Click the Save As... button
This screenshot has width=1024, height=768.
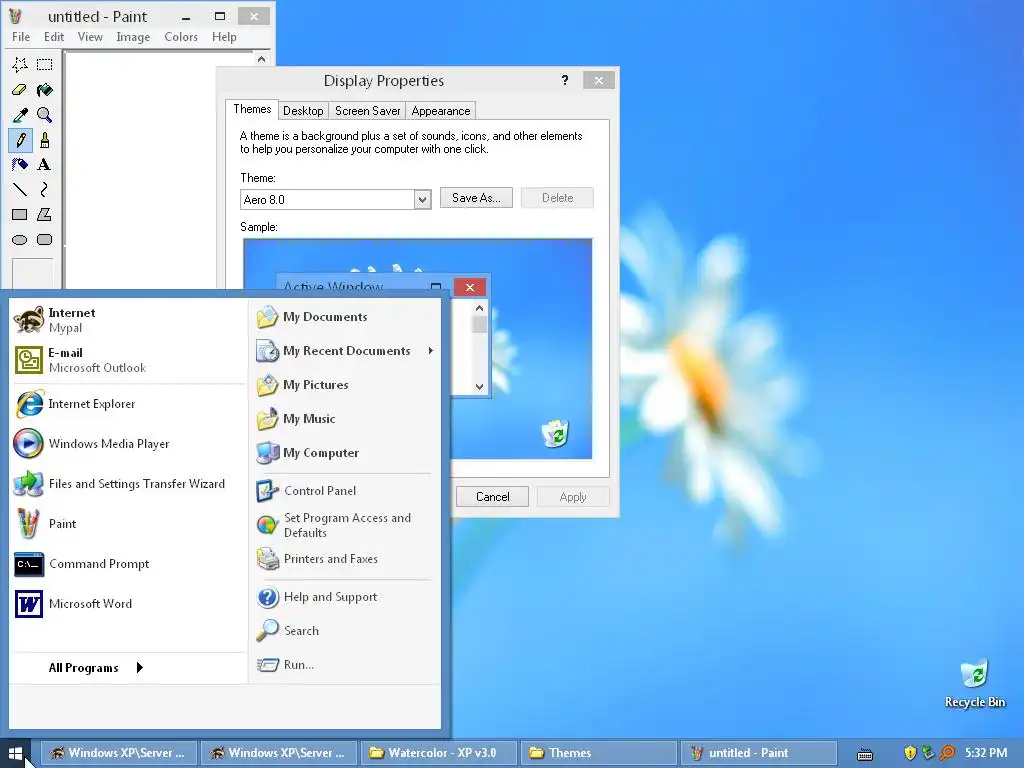[476, 198]
